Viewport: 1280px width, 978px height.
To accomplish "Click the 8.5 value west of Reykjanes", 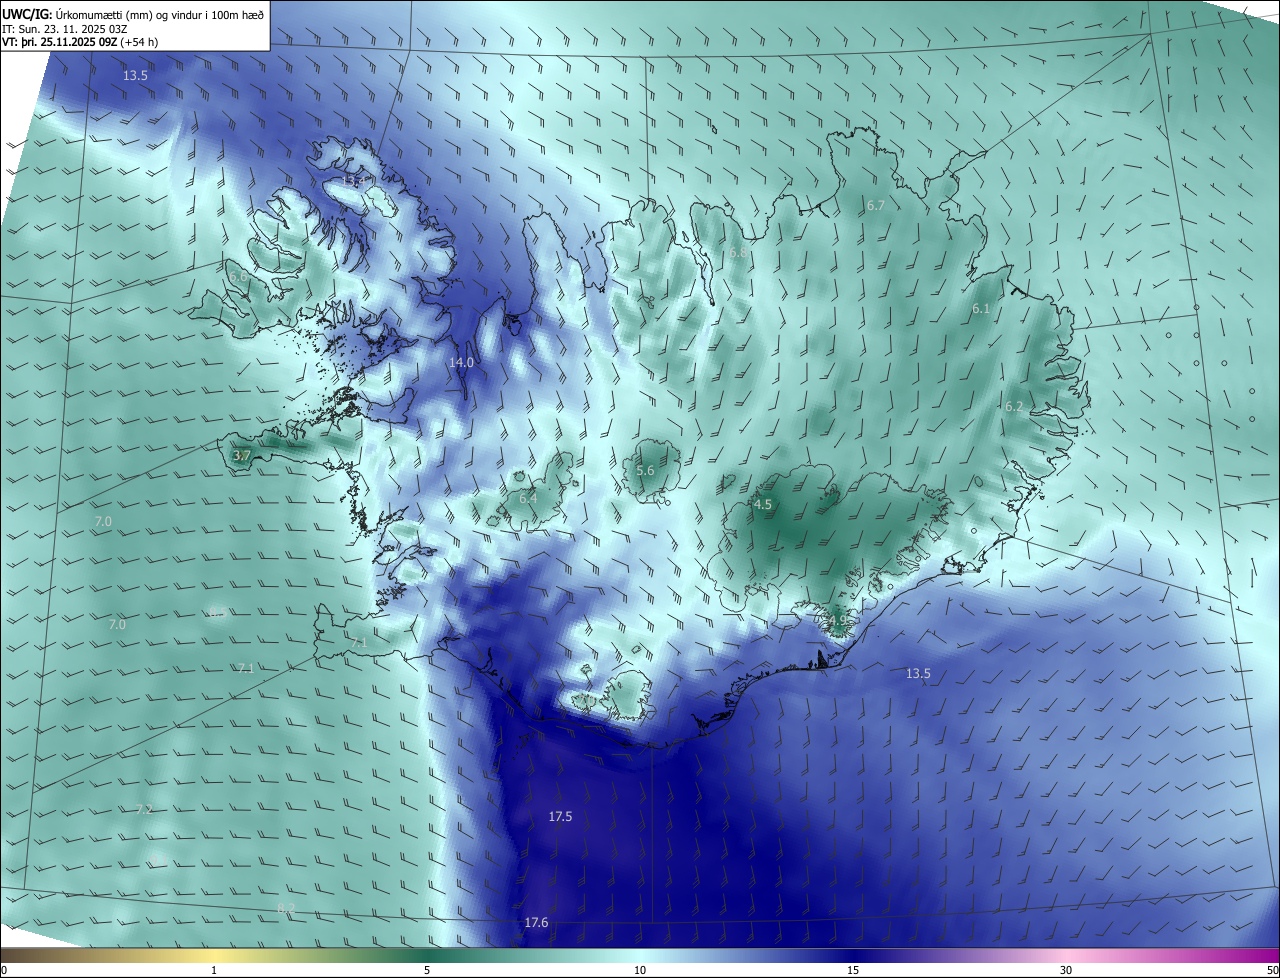I will (217, 612).
